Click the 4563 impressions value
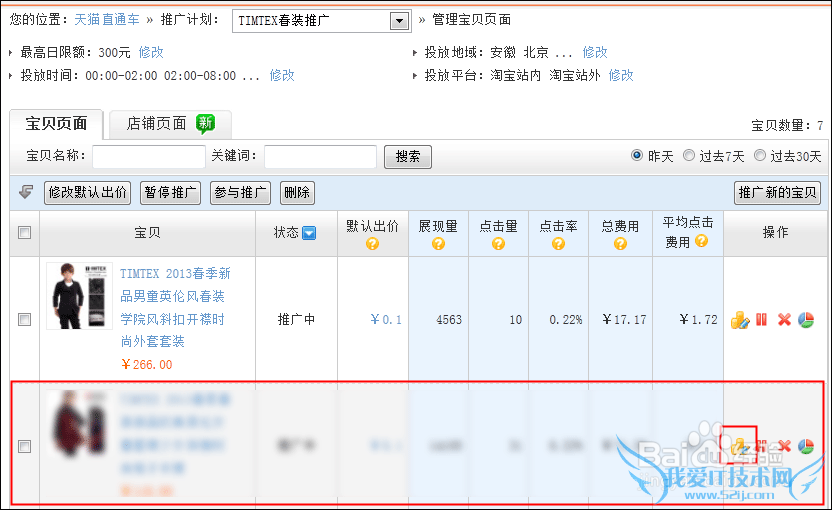 [x=449, y=319]
